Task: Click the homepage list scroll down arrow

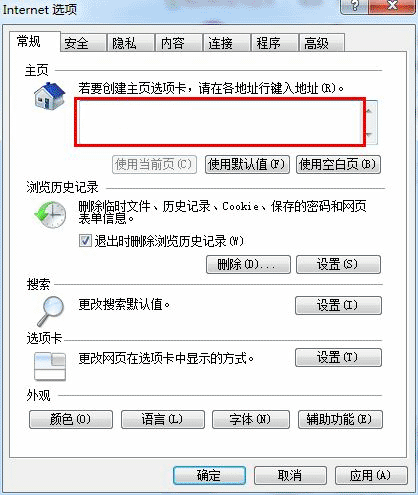Action: (x=369, y=134)
